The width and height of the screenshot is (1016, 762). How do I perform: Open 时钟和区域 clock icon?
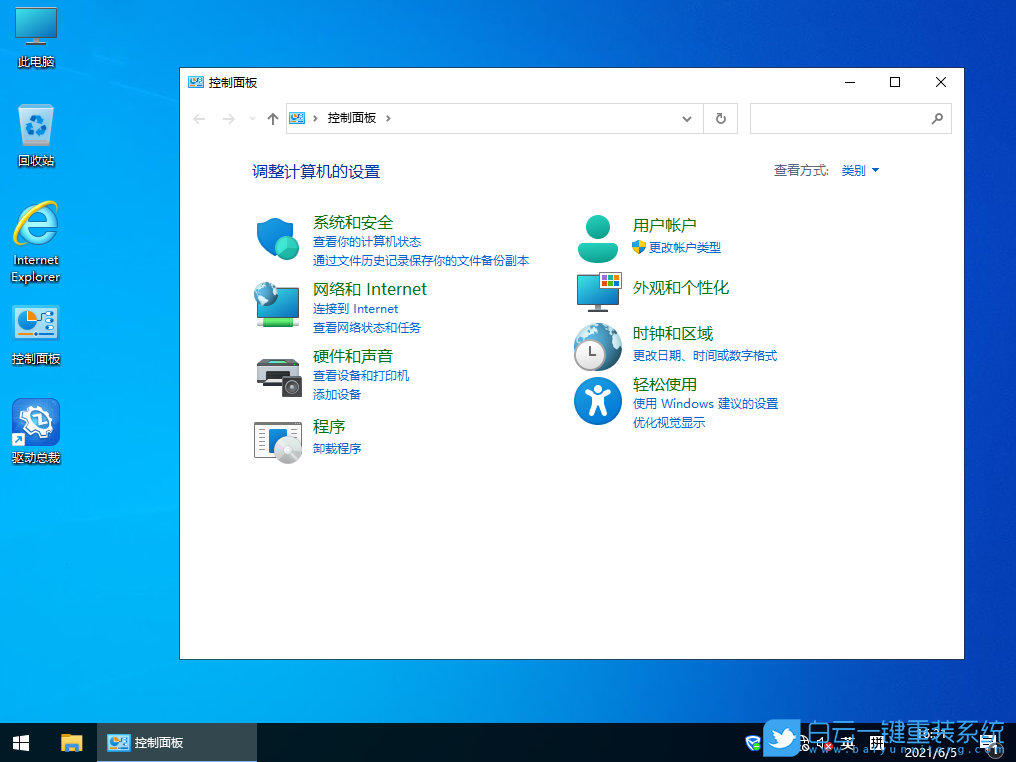597,347
